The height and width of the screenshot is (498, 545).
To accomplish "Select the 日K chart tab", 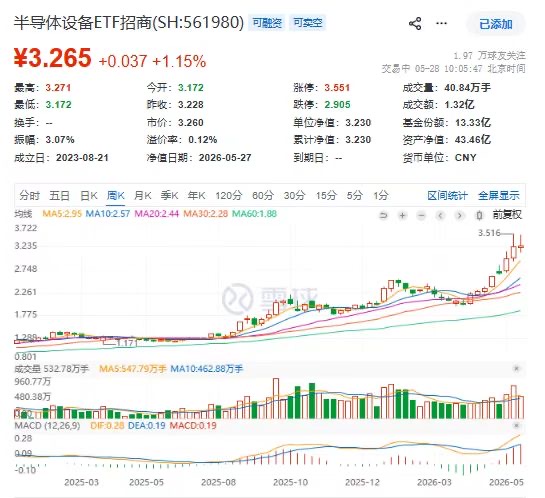I will [89, 195].
